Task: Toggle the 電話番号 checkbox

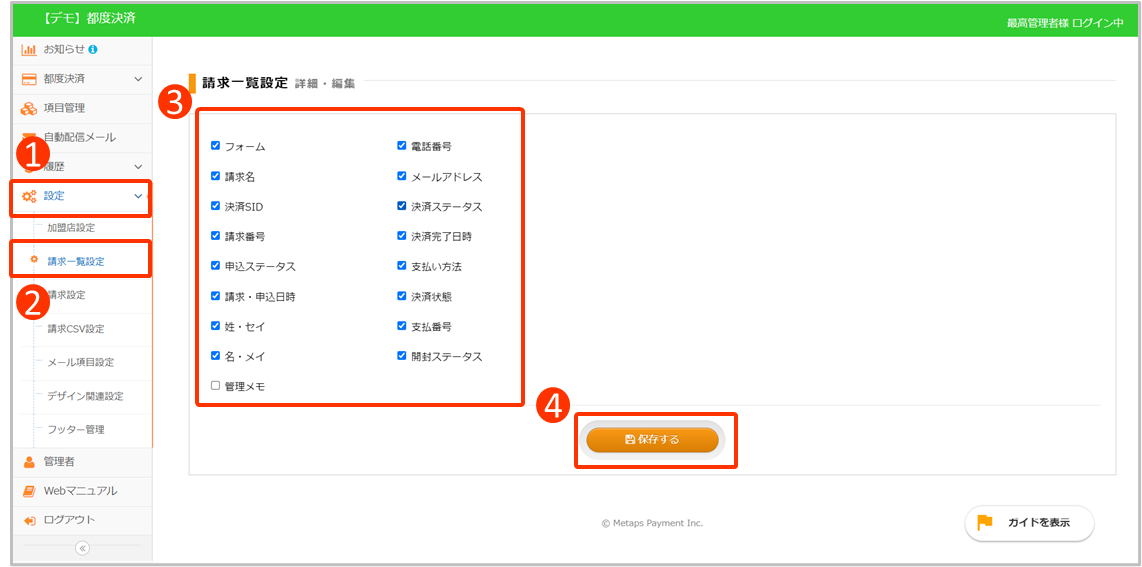Action: pos(402,146)
